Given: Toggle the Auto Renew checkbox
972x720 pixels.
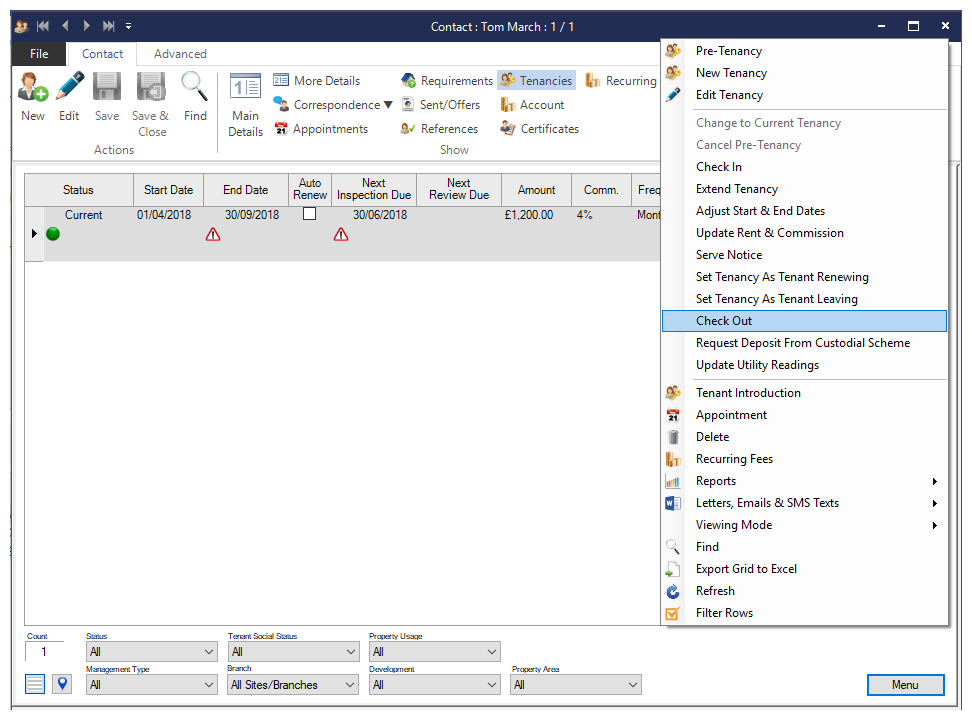Looking at the screenshot, I should click(x=310, y=214).
